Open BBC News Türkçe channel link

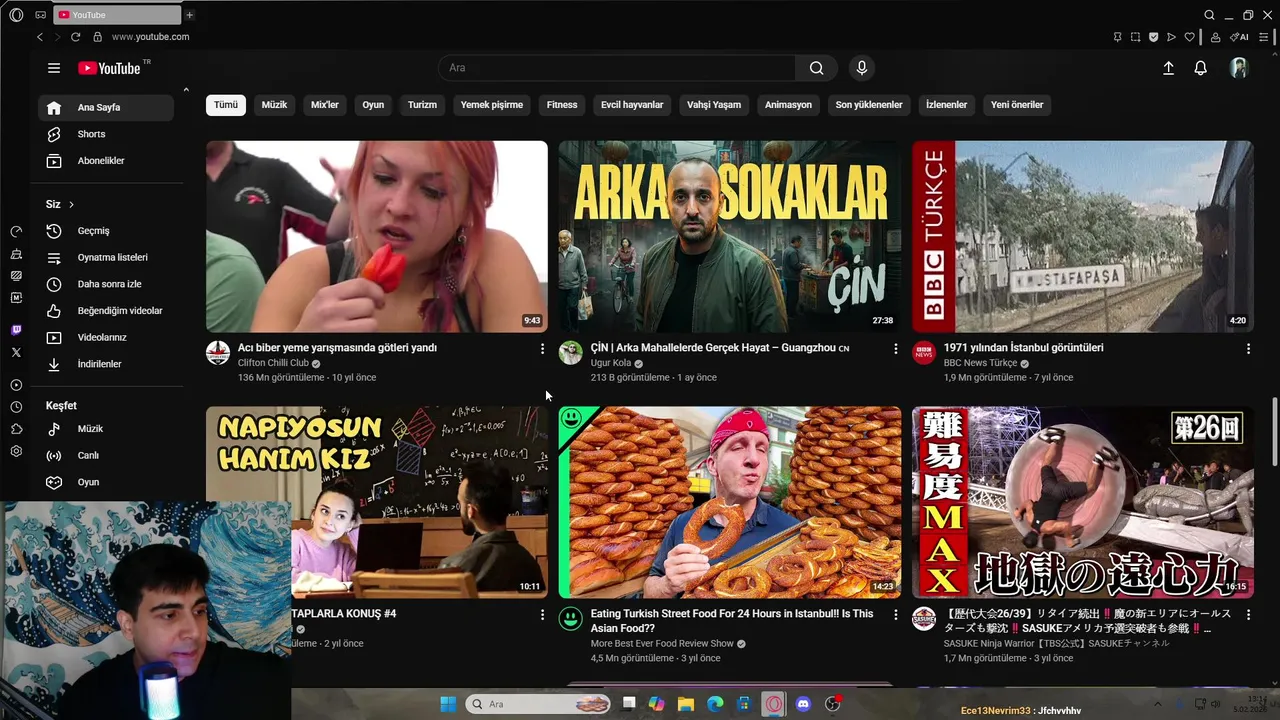[980, 363]
